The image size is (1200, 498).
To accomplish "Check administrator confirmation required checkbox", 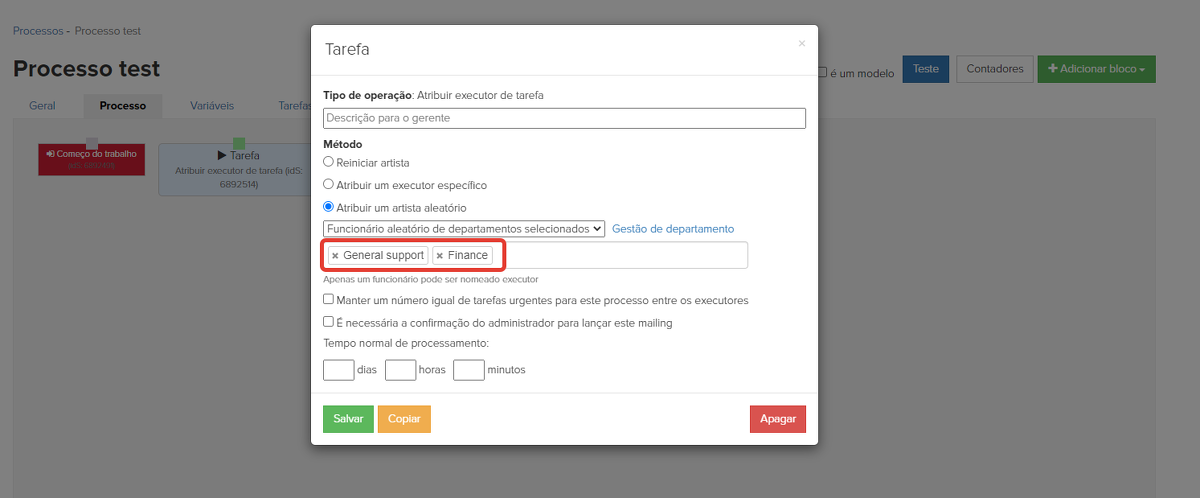I will click(x=328, y=323).
